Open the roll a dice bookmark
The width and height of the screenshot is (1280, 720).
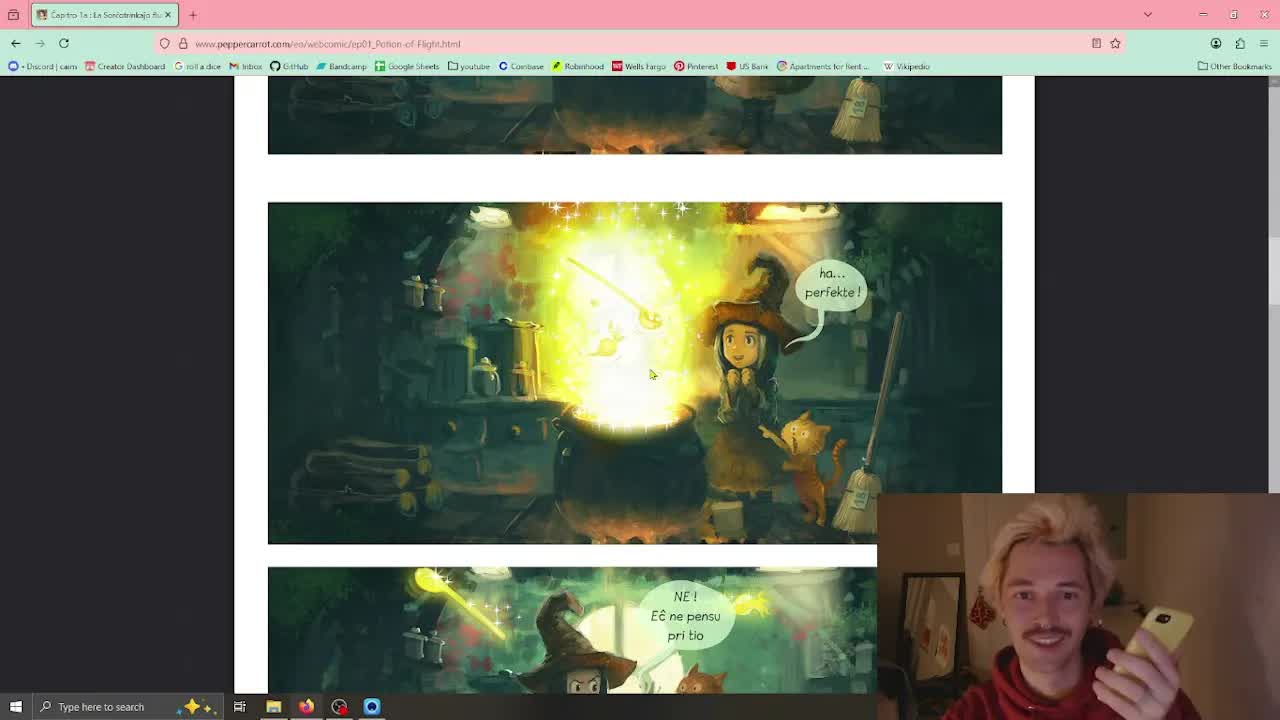click(x=197, y=67)
